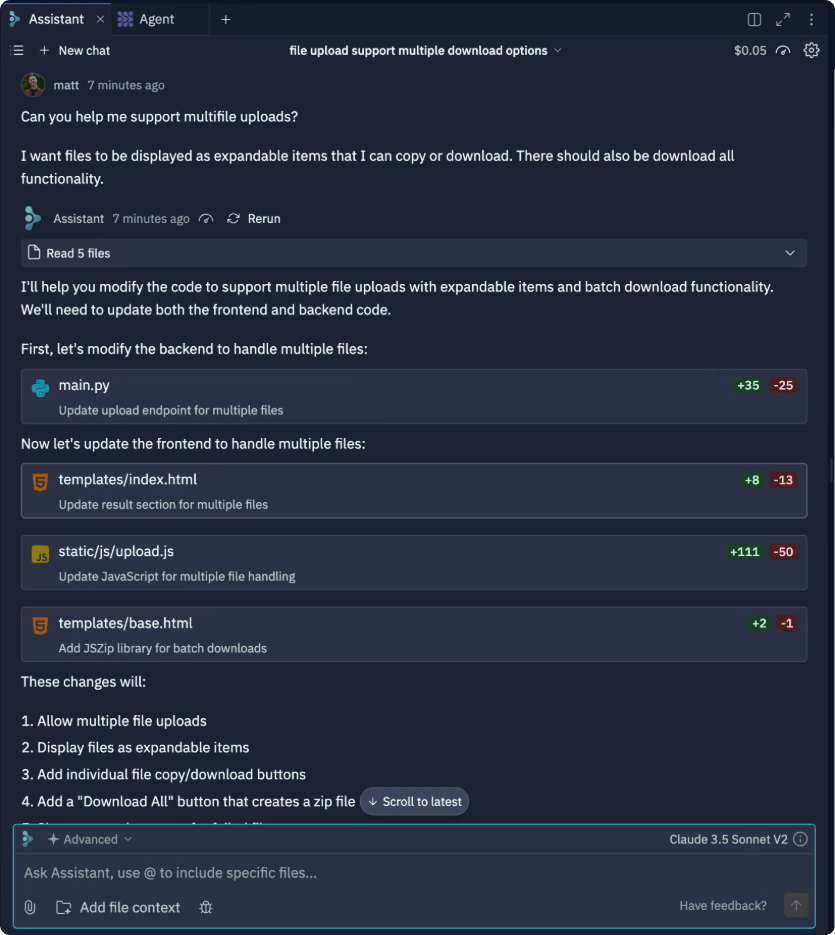Open a new tab with plus
Viewport: 835px width, 935px height.
click(225, 19)
